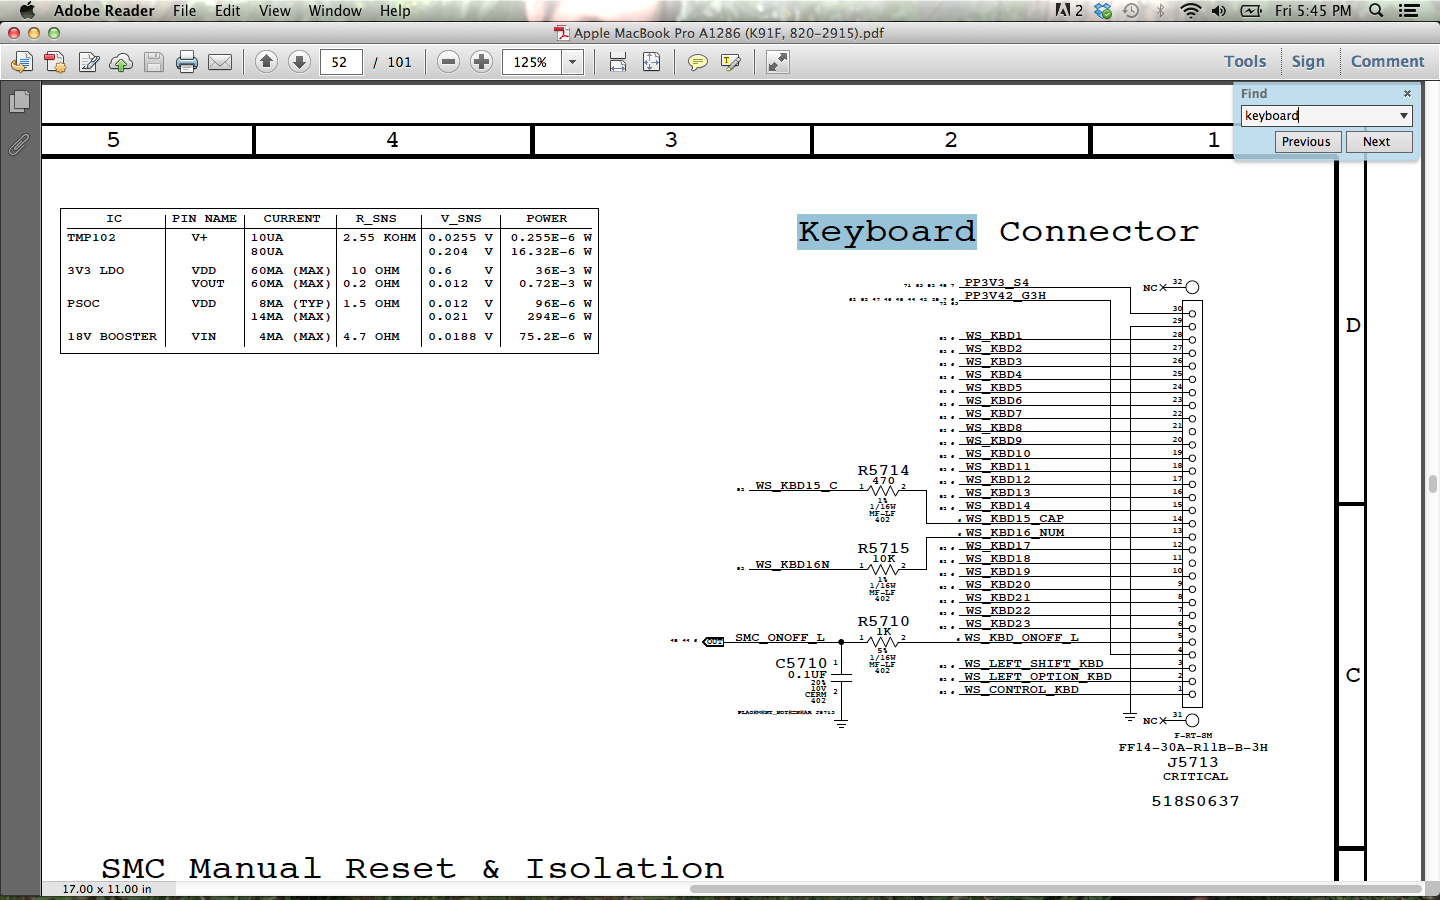This screenshot has width=1440, height=900.
Task: Open the Find options dropdown arrow
Action: [x=1404, y=116]
